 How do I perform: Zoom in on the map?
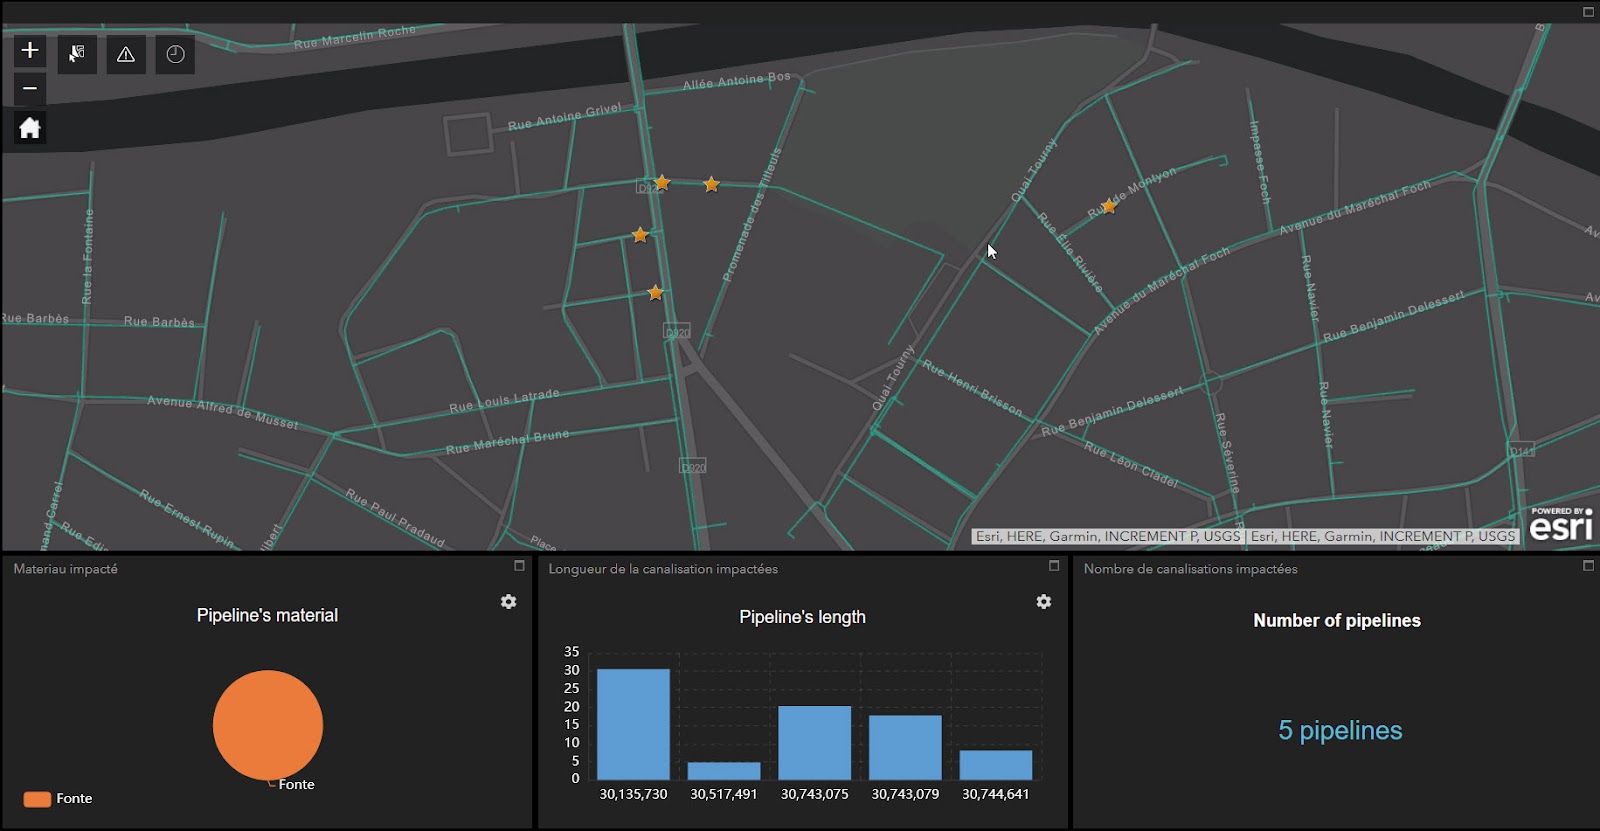pyautogui.click(x=30, y=50)
